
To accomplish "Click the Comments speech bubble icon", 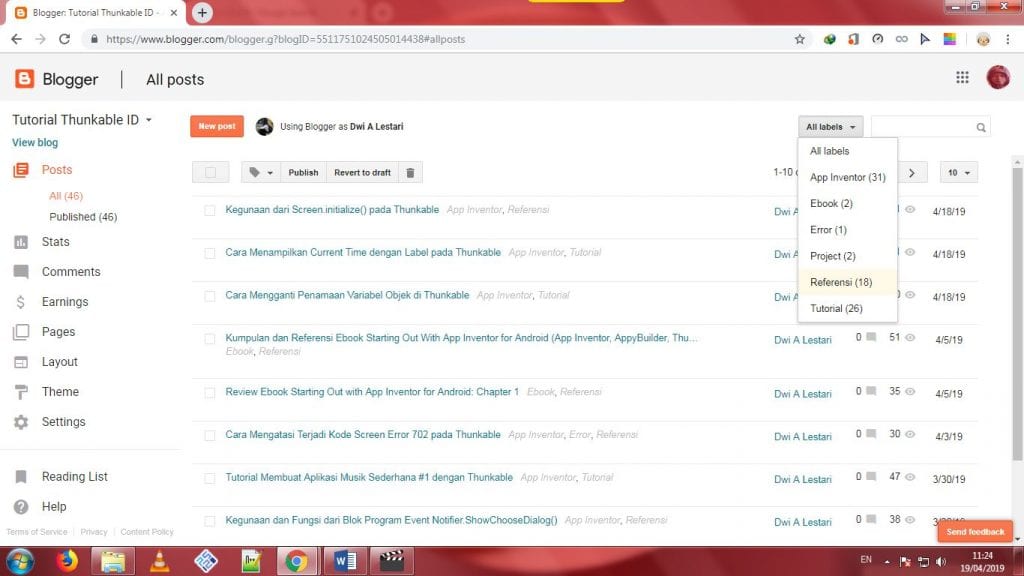I will point(21,272).
